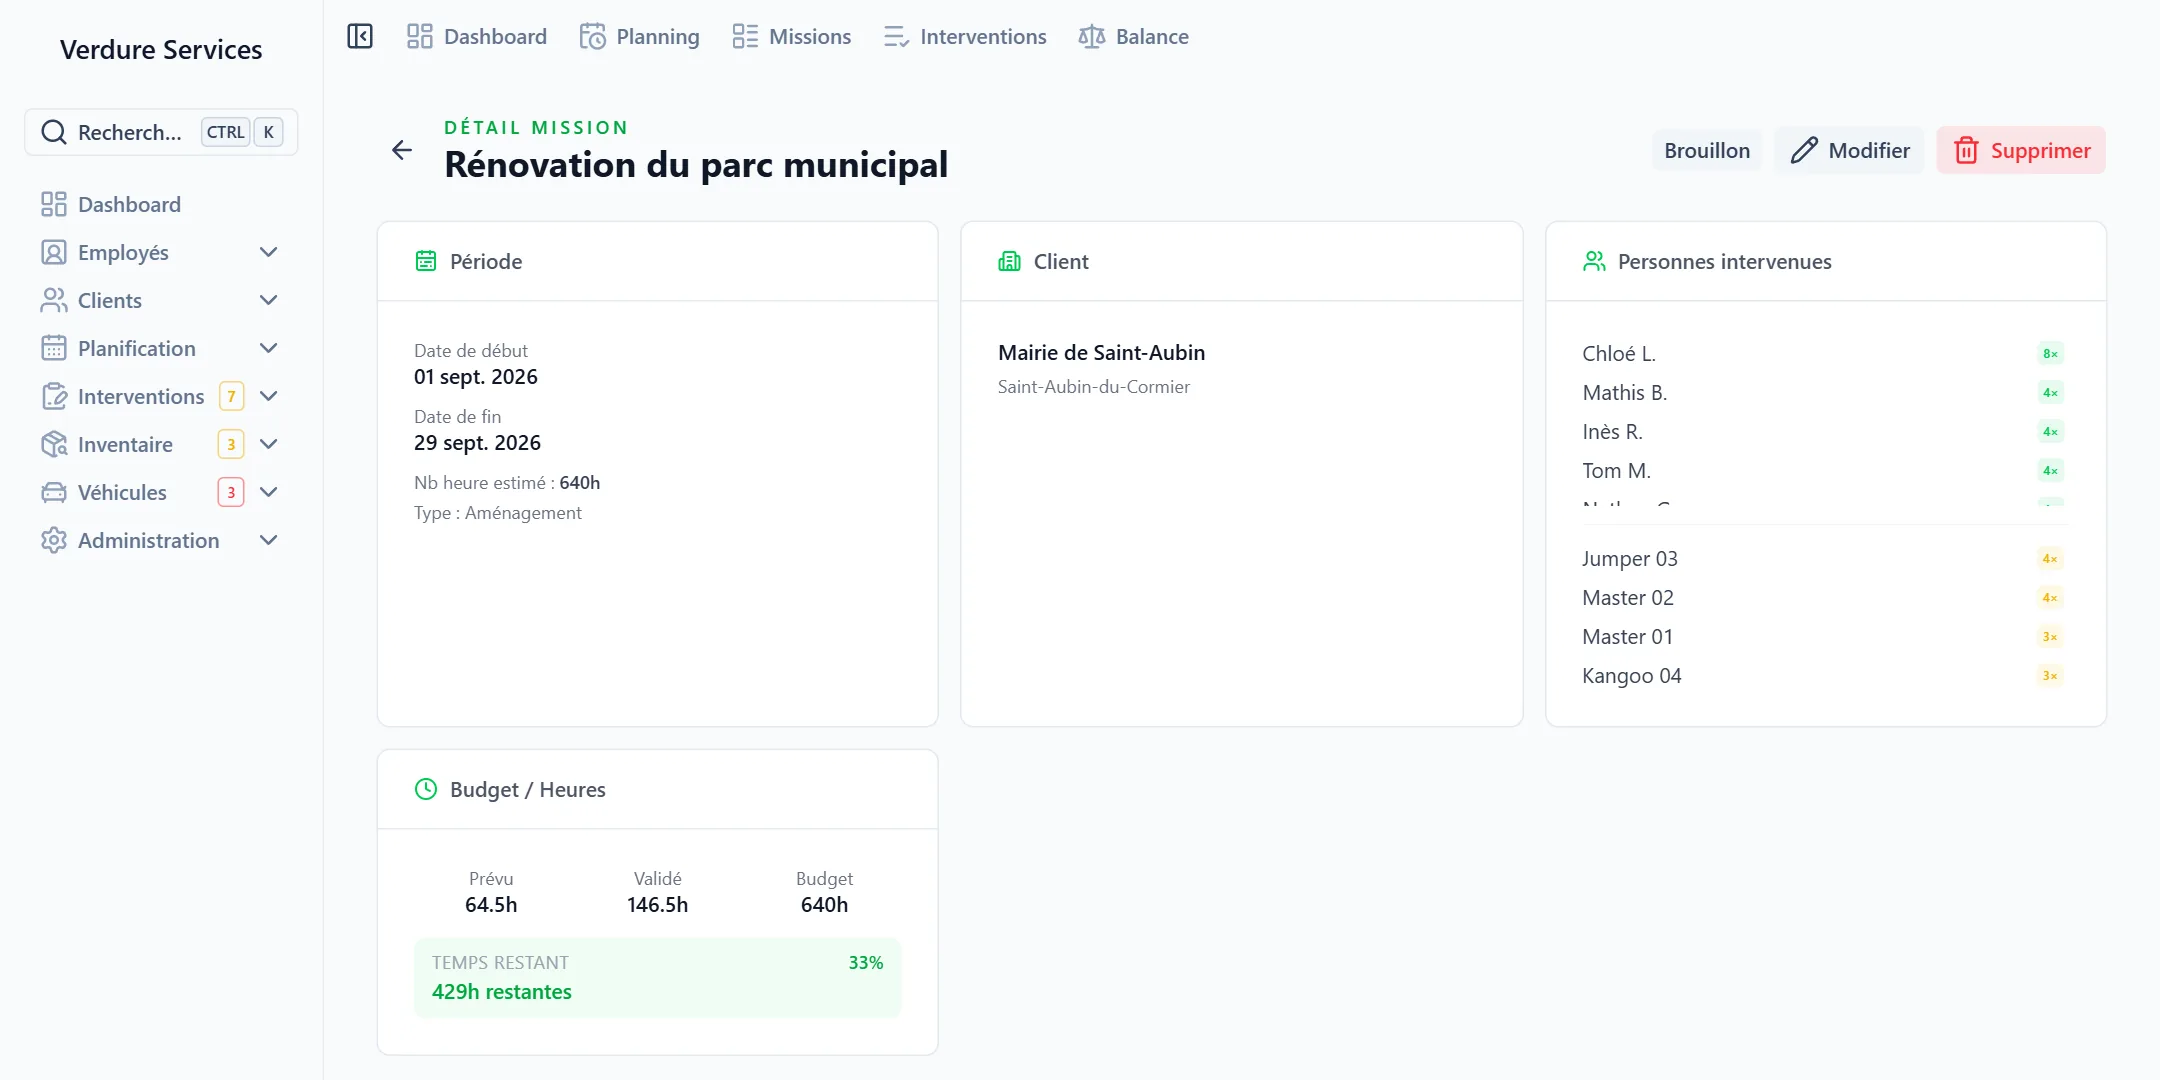
Task: Click the Modifier button
Action: tap(1849, 151)
